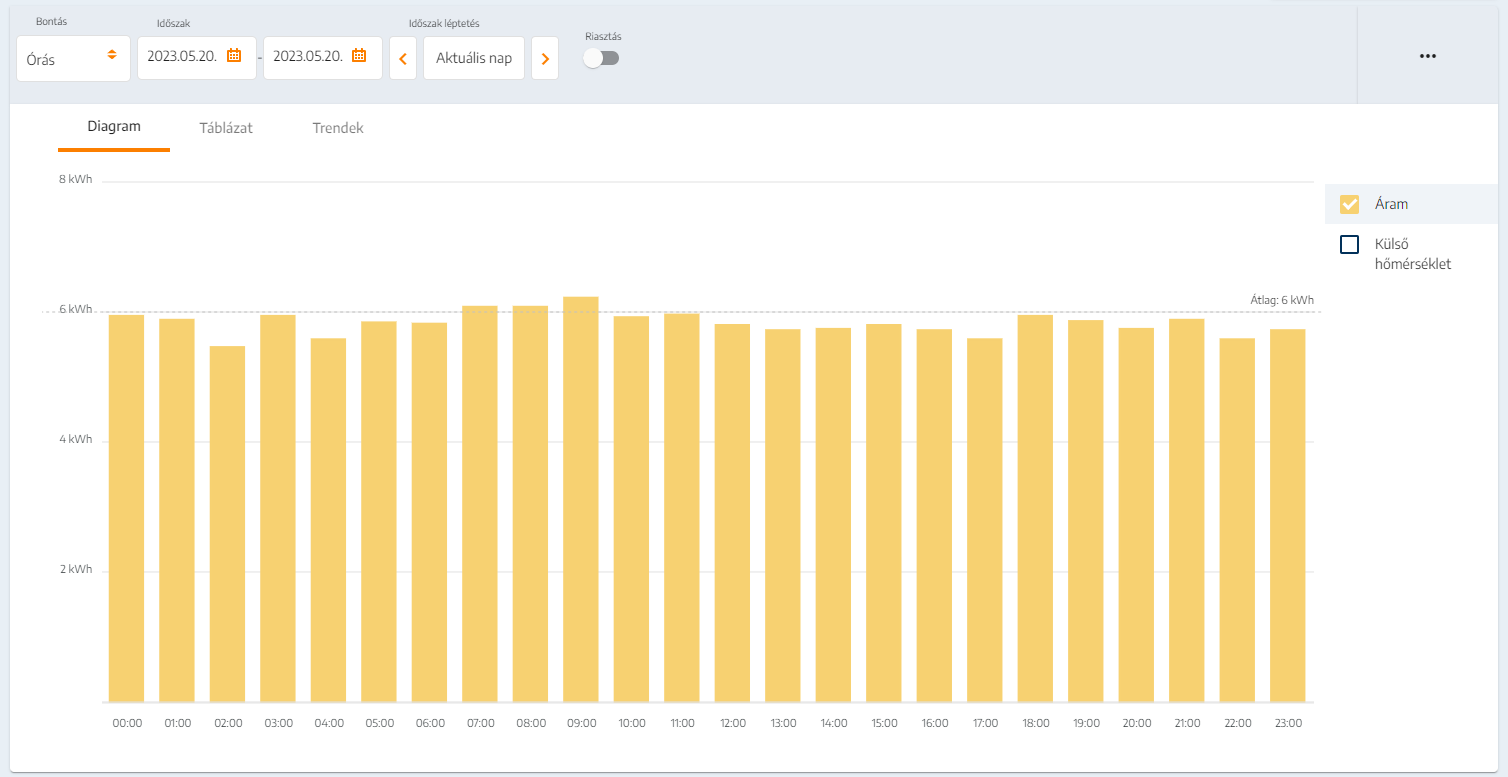1508x777 pixels.
Task: Click the 09:00 bar in chart
Action: (x=581, y=500)
